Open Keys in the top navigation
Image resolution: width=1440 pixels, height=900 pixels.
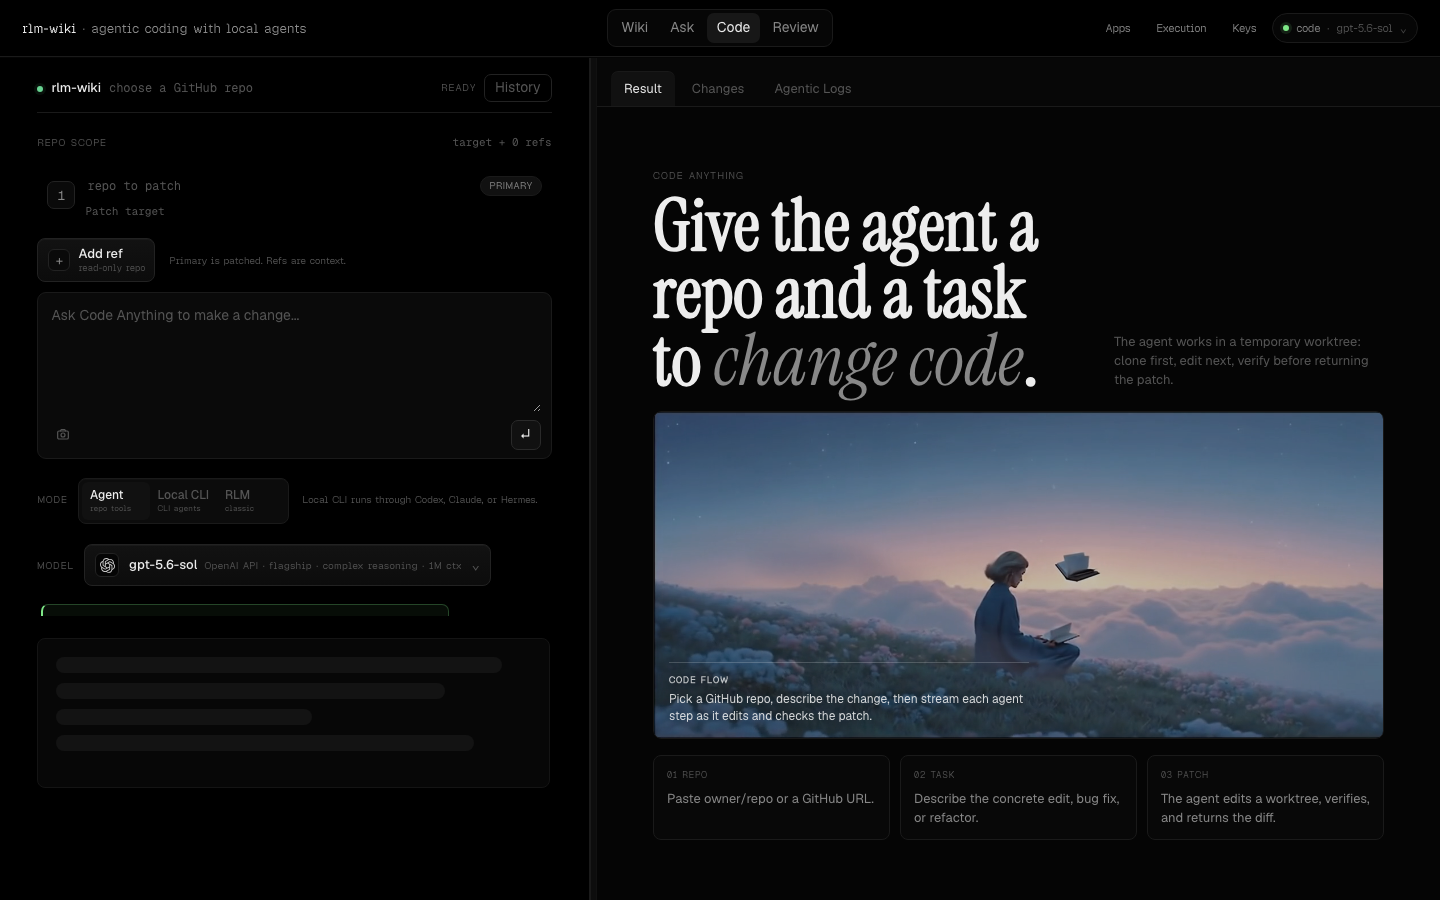1244,28
